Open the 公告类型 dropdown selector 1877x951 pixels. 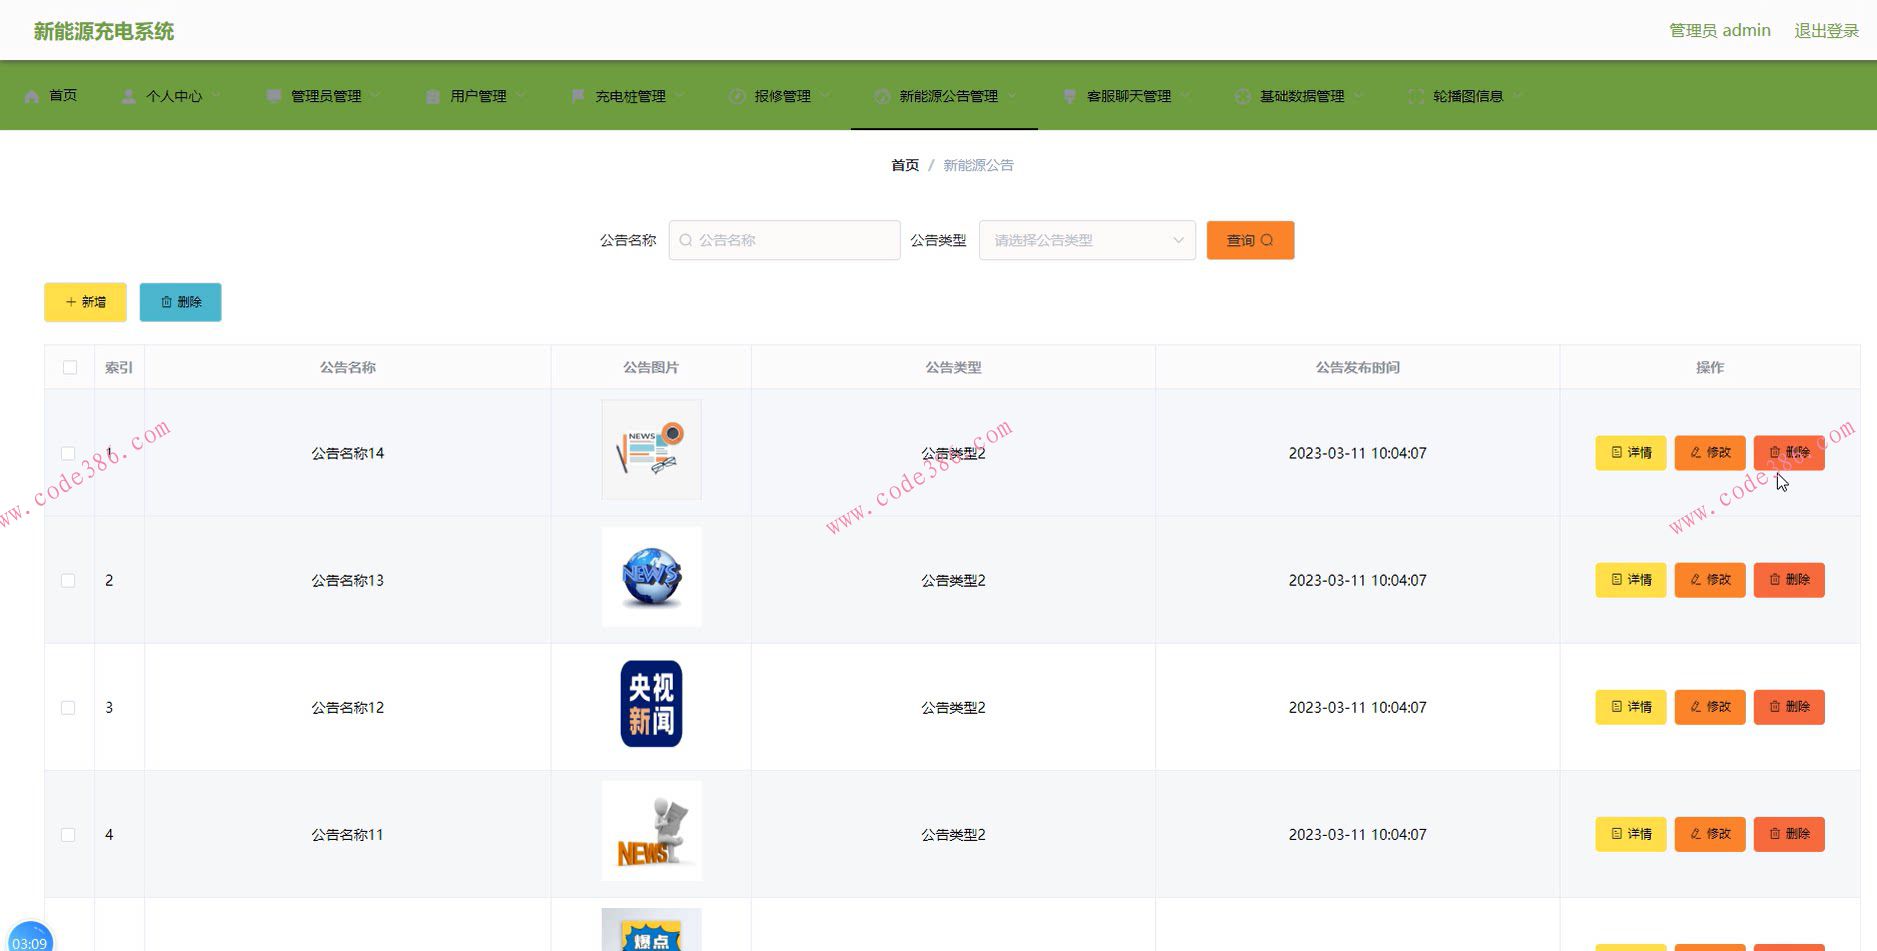coord(1086,240)
